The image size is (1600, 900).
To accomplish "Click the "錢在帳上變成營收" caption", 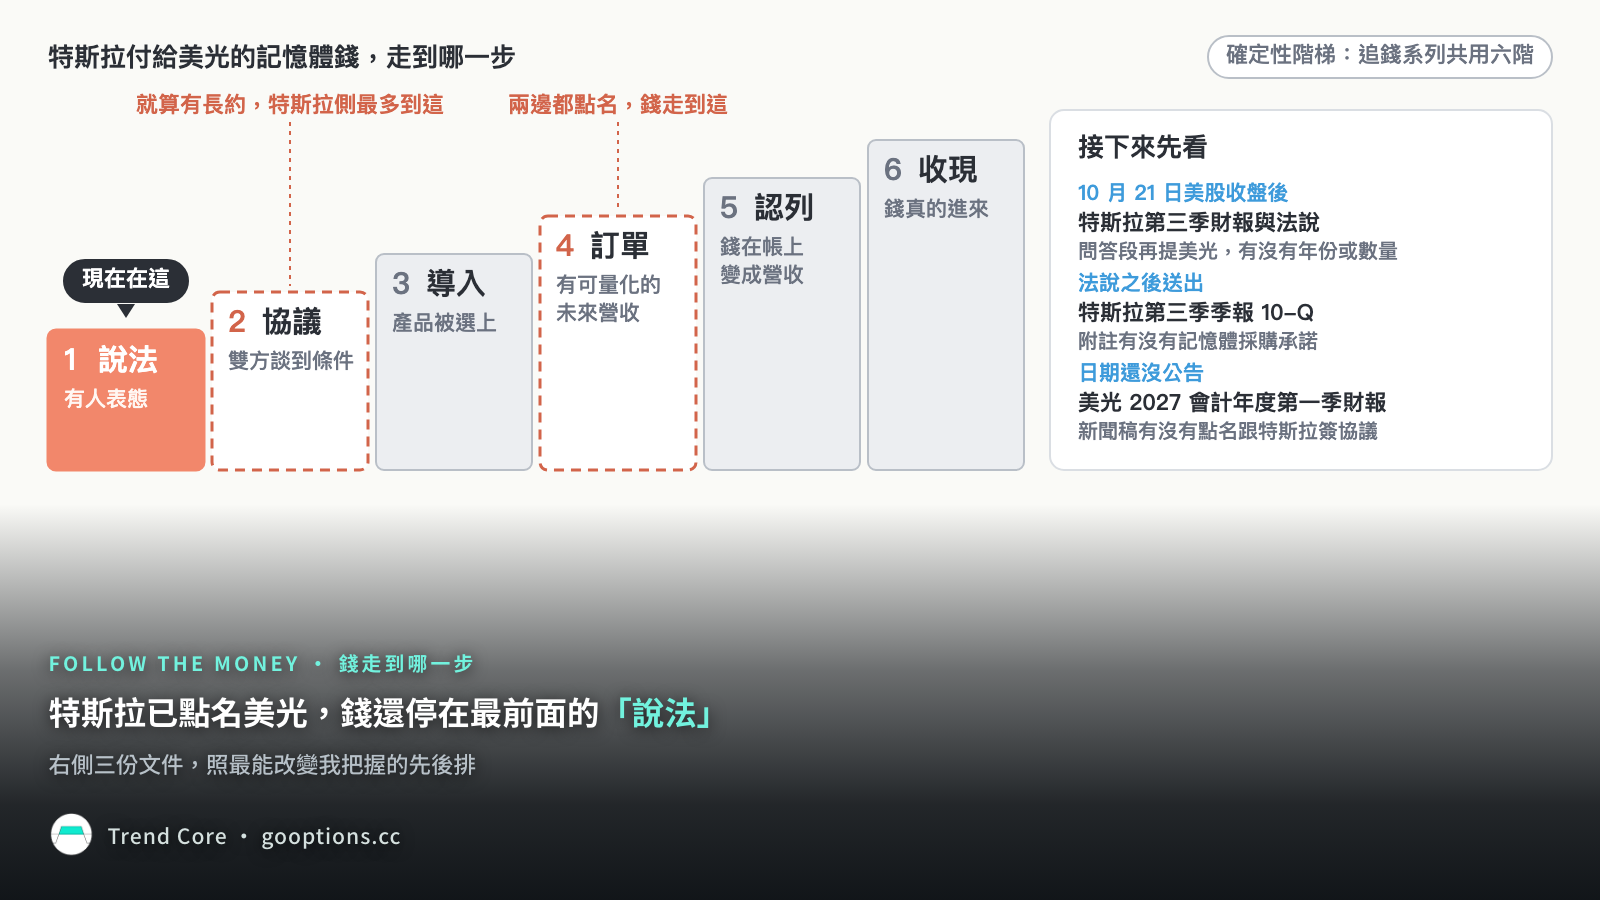I will tap(762, 261).
